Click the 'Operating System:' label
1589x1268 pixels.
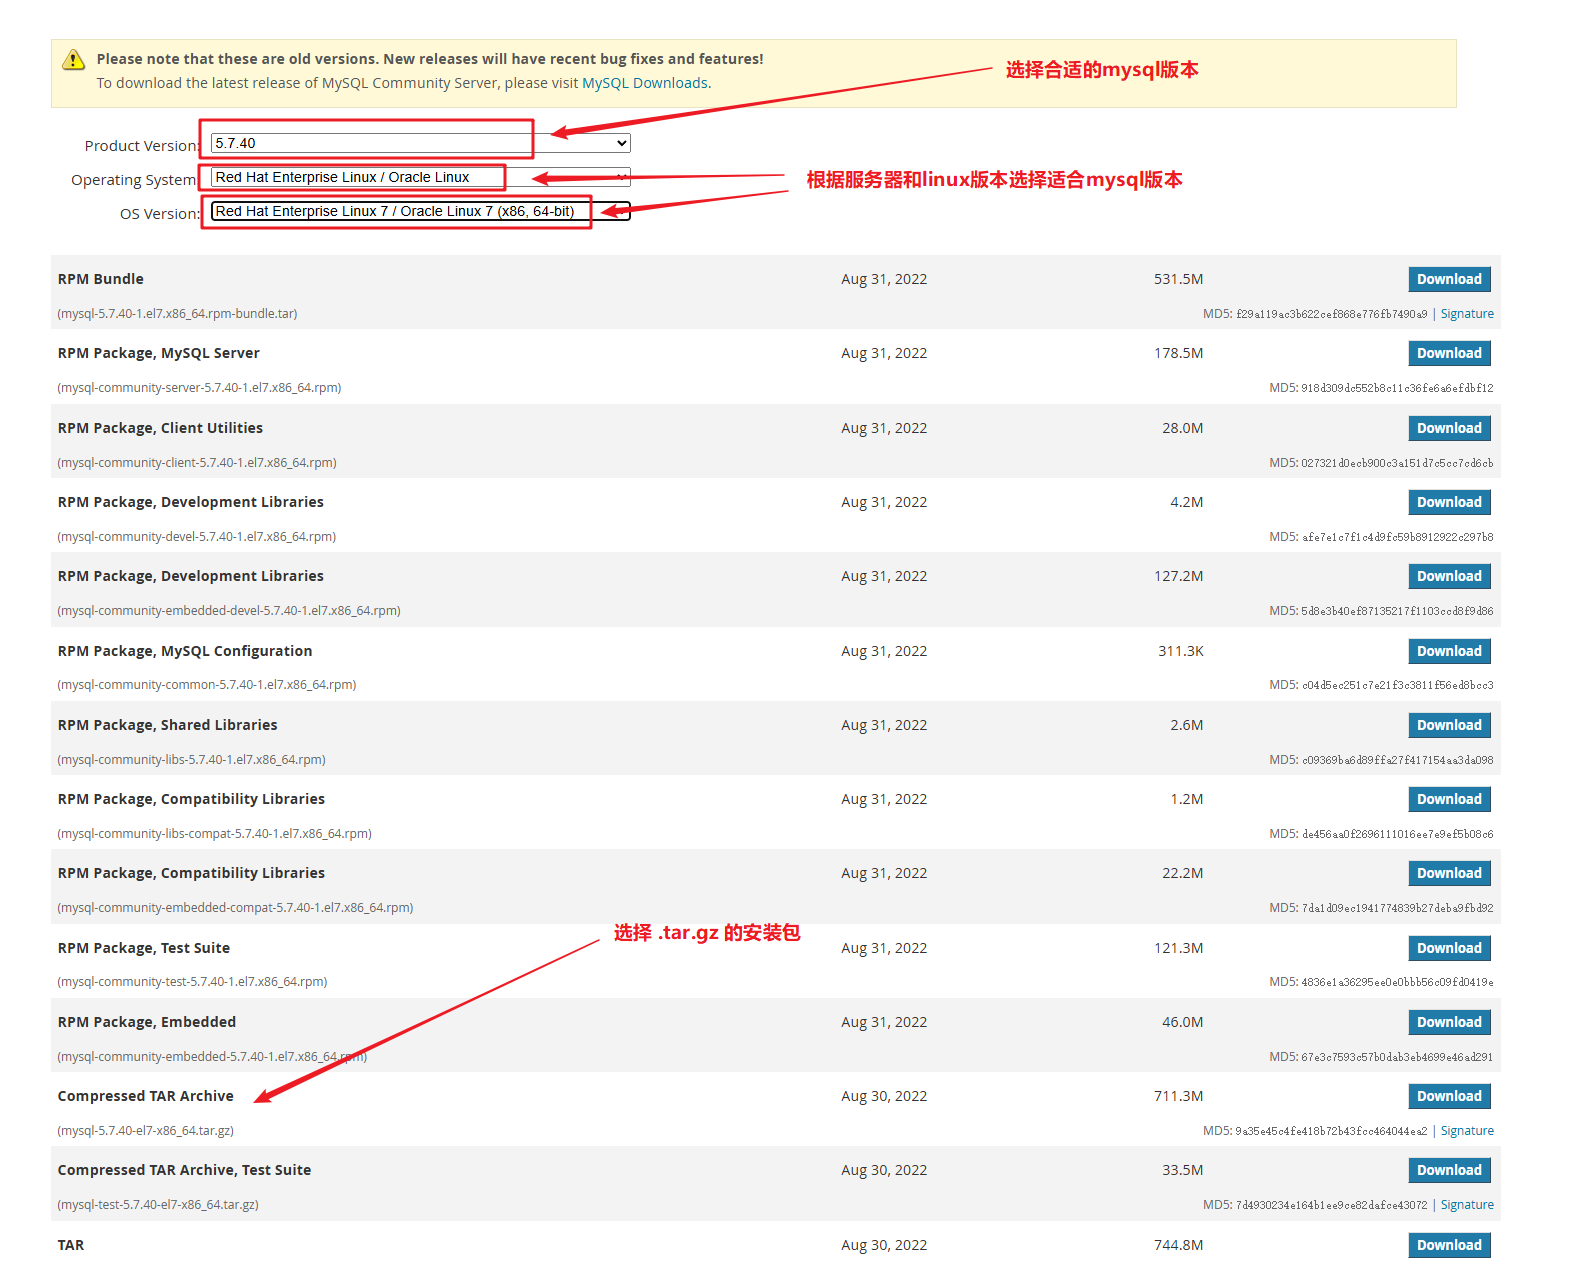[134, 180]
